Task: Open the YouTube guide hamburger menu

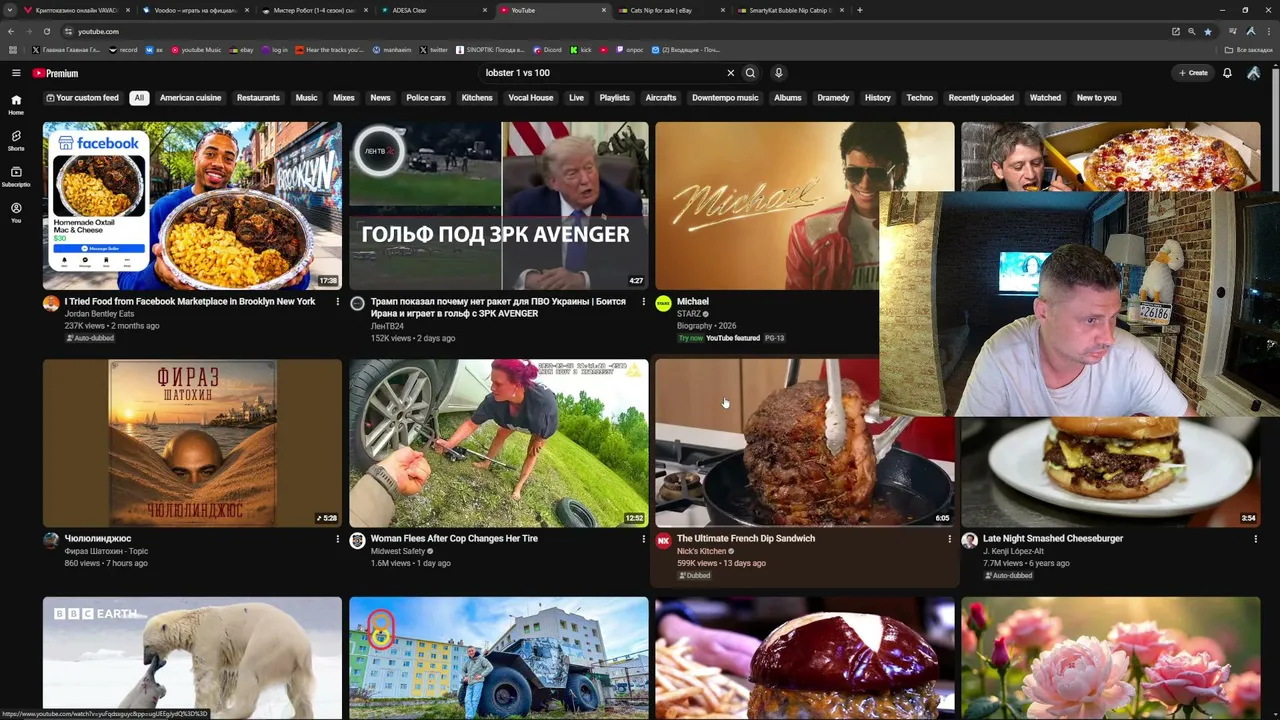Action: (16, 73)
